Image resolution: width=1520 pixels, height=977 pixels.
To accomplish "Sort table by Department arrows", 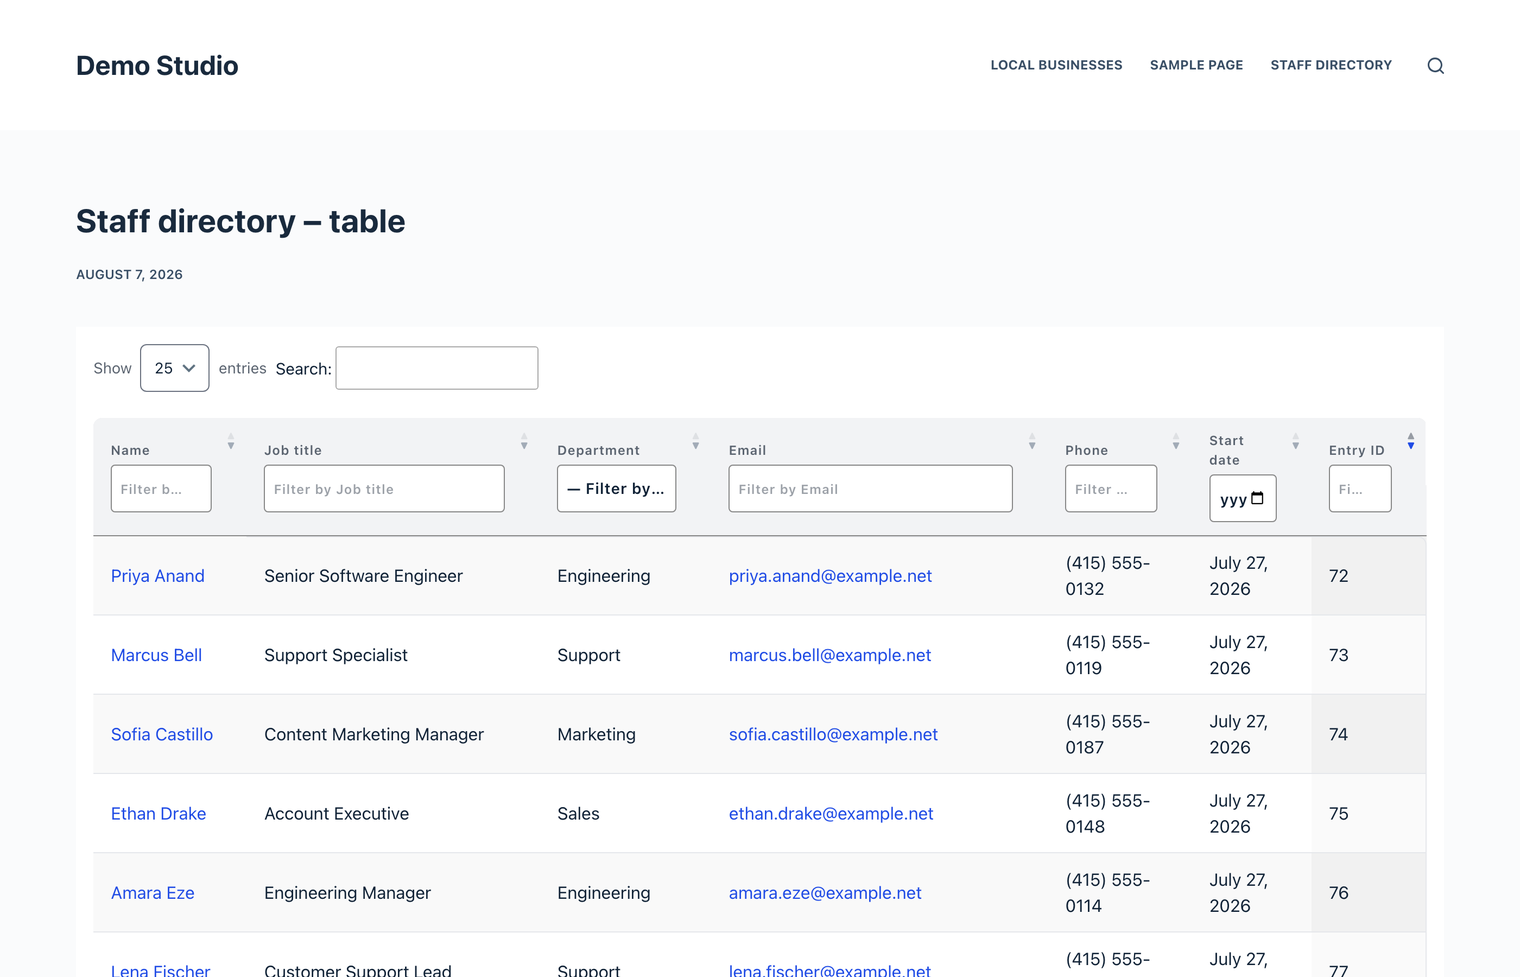I will 696,441.
